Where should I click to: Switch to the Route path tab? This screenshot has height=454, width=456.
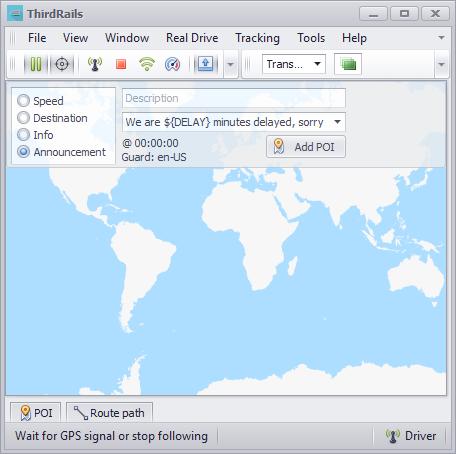[x=109, y=413]
